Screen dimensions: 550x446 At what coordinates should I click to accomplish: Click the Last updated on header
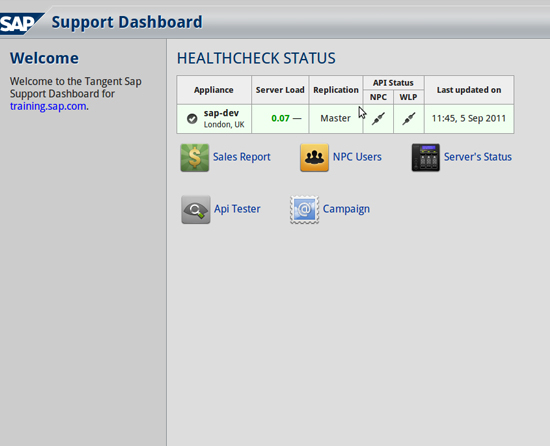[469, 90]
